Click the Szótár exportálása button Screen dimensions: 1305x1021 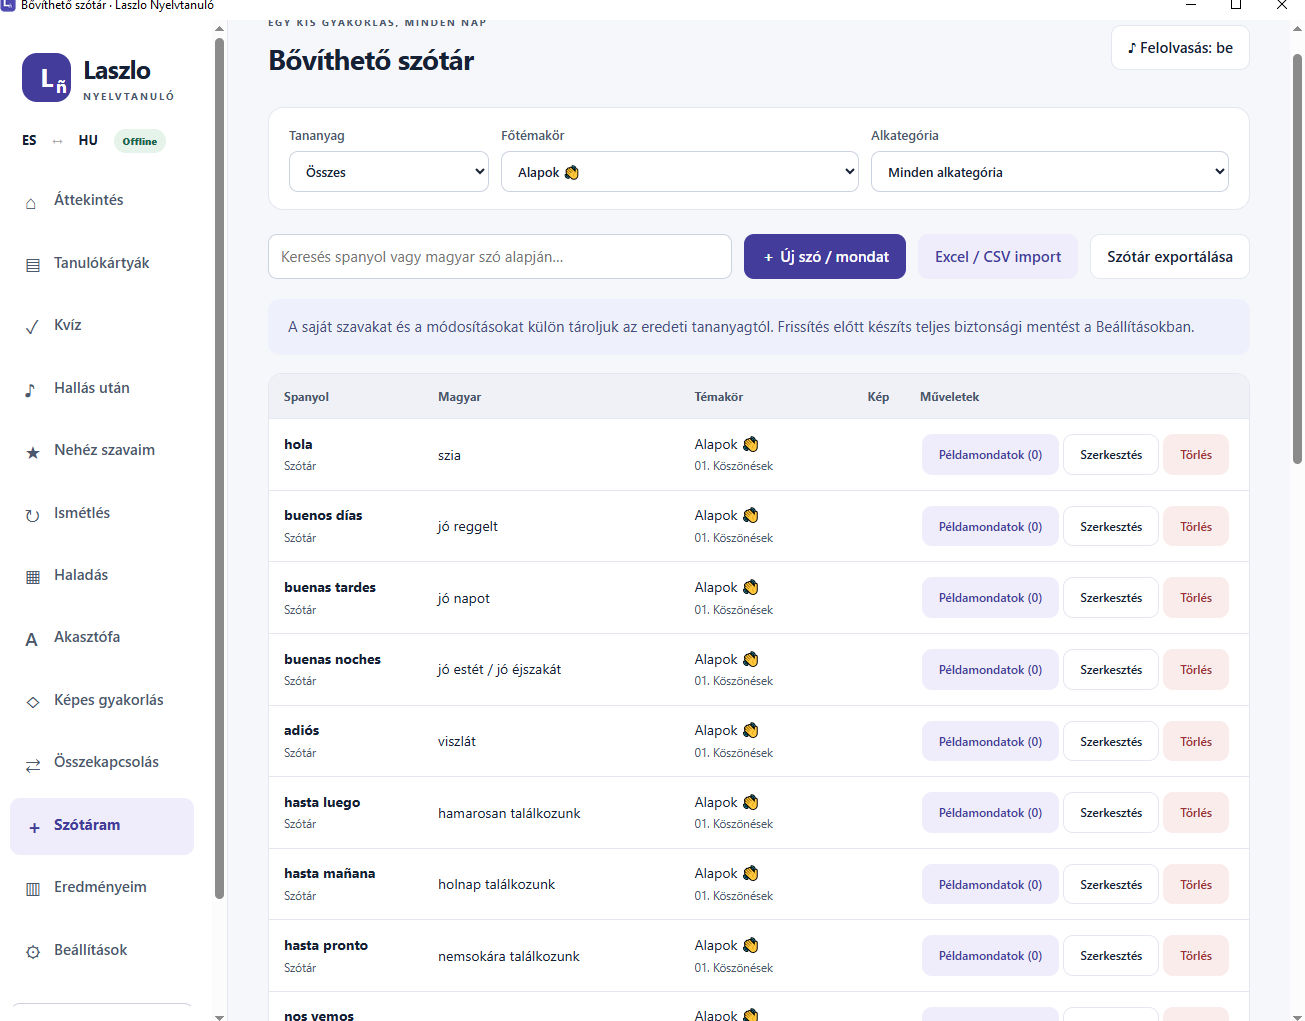click(x=1170, y=257)
